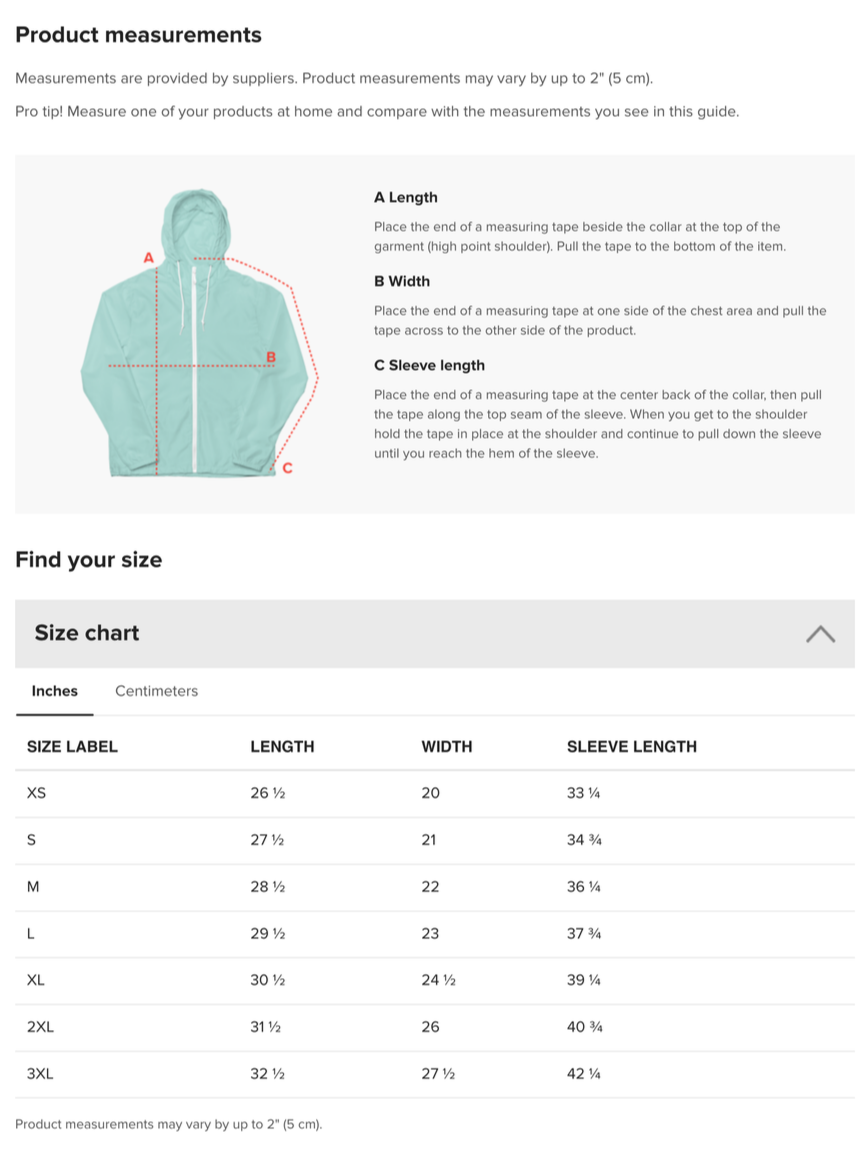The image size is (868, 1157).
Task: Click the WIDTH column header
Action: pos(447,747)
